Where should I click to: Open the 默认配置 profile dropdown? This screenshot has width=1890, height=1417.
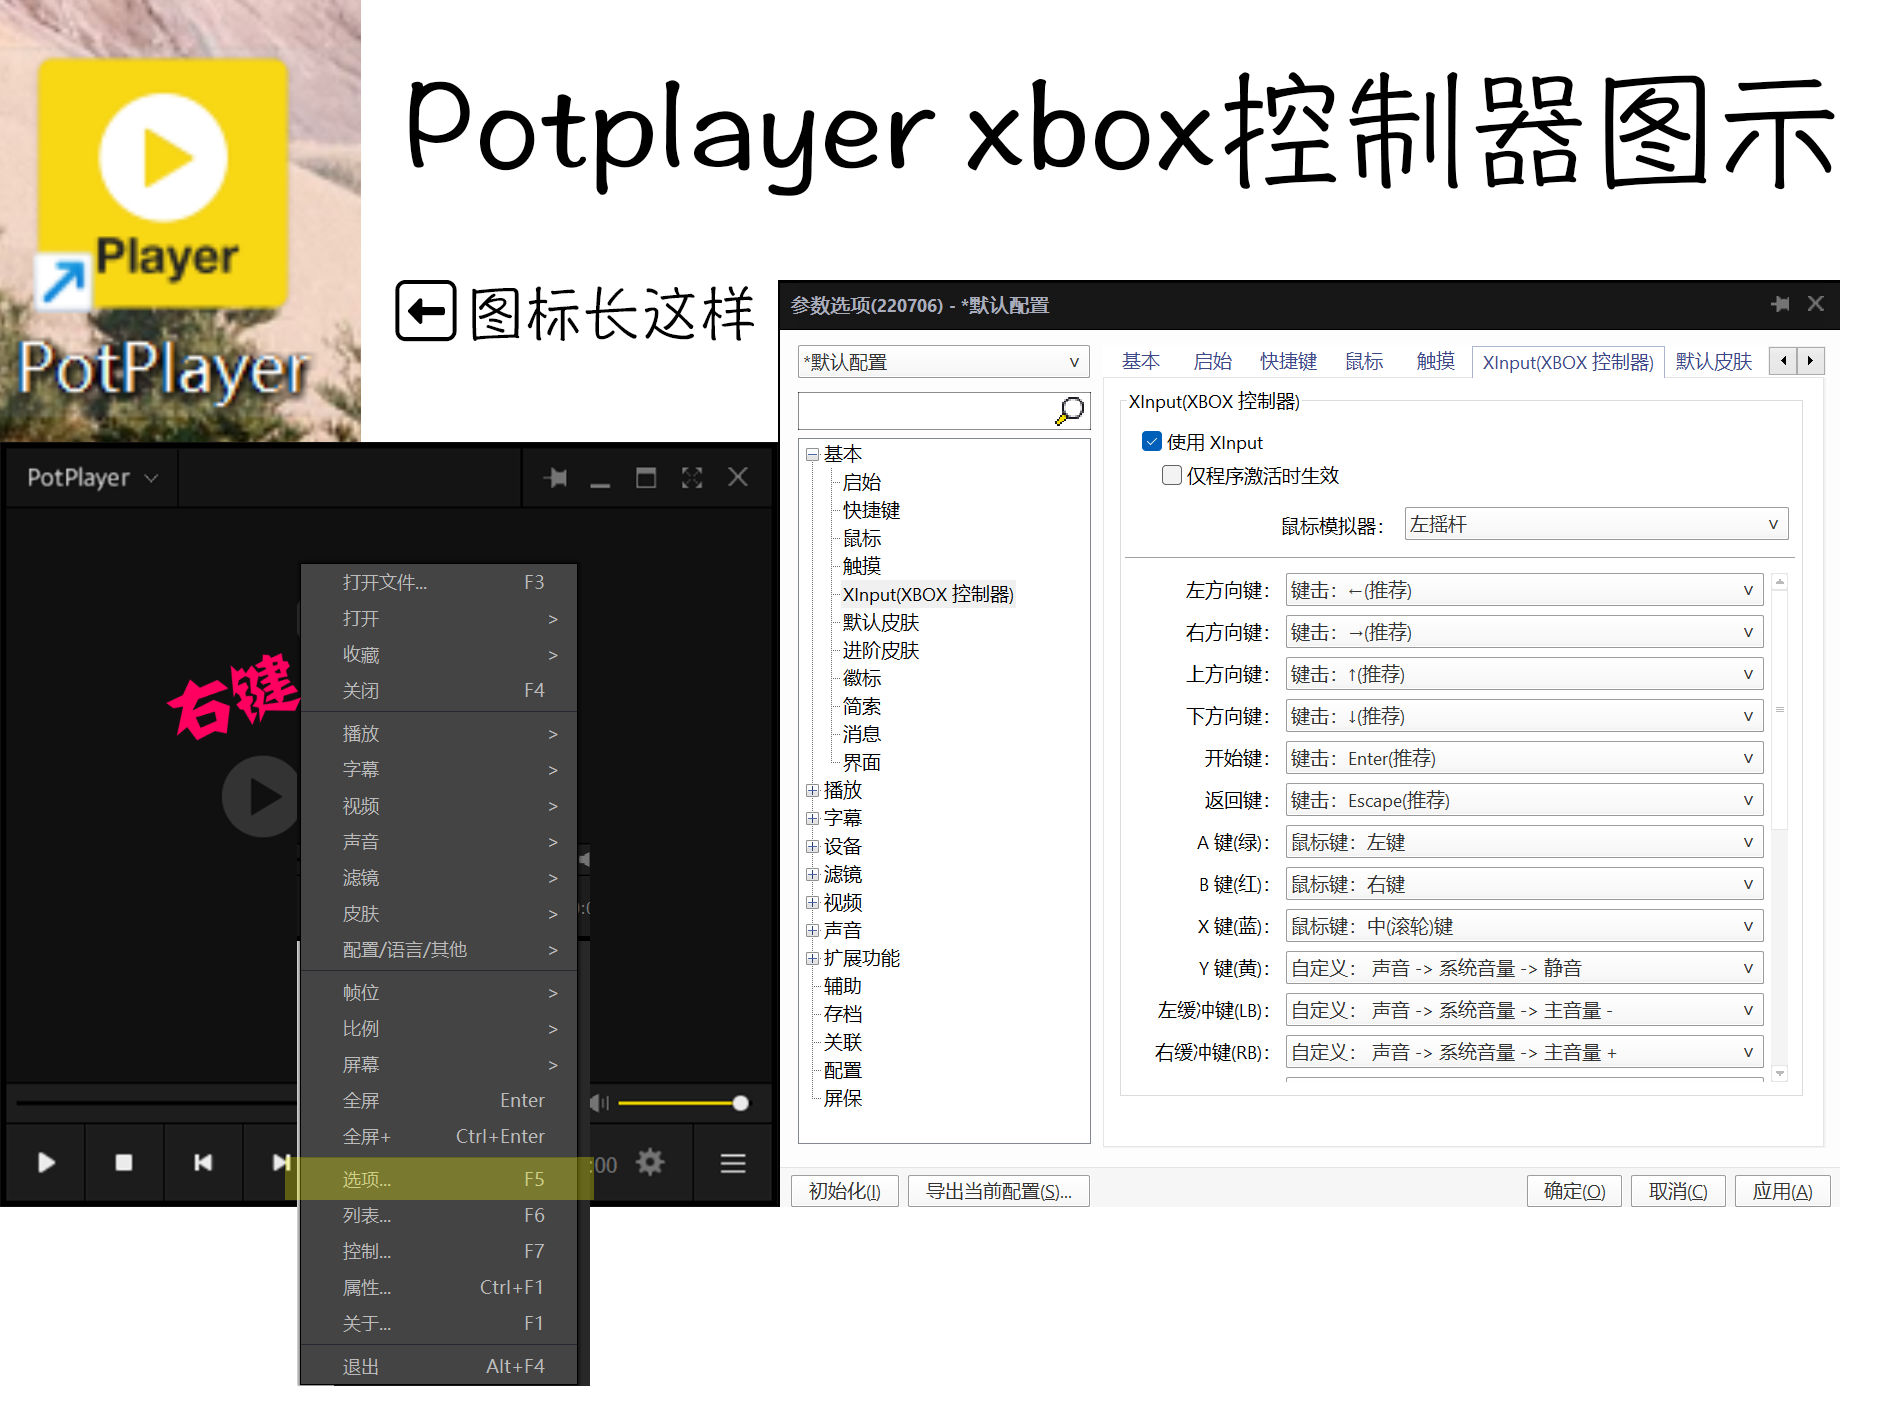tap(944, 362)
